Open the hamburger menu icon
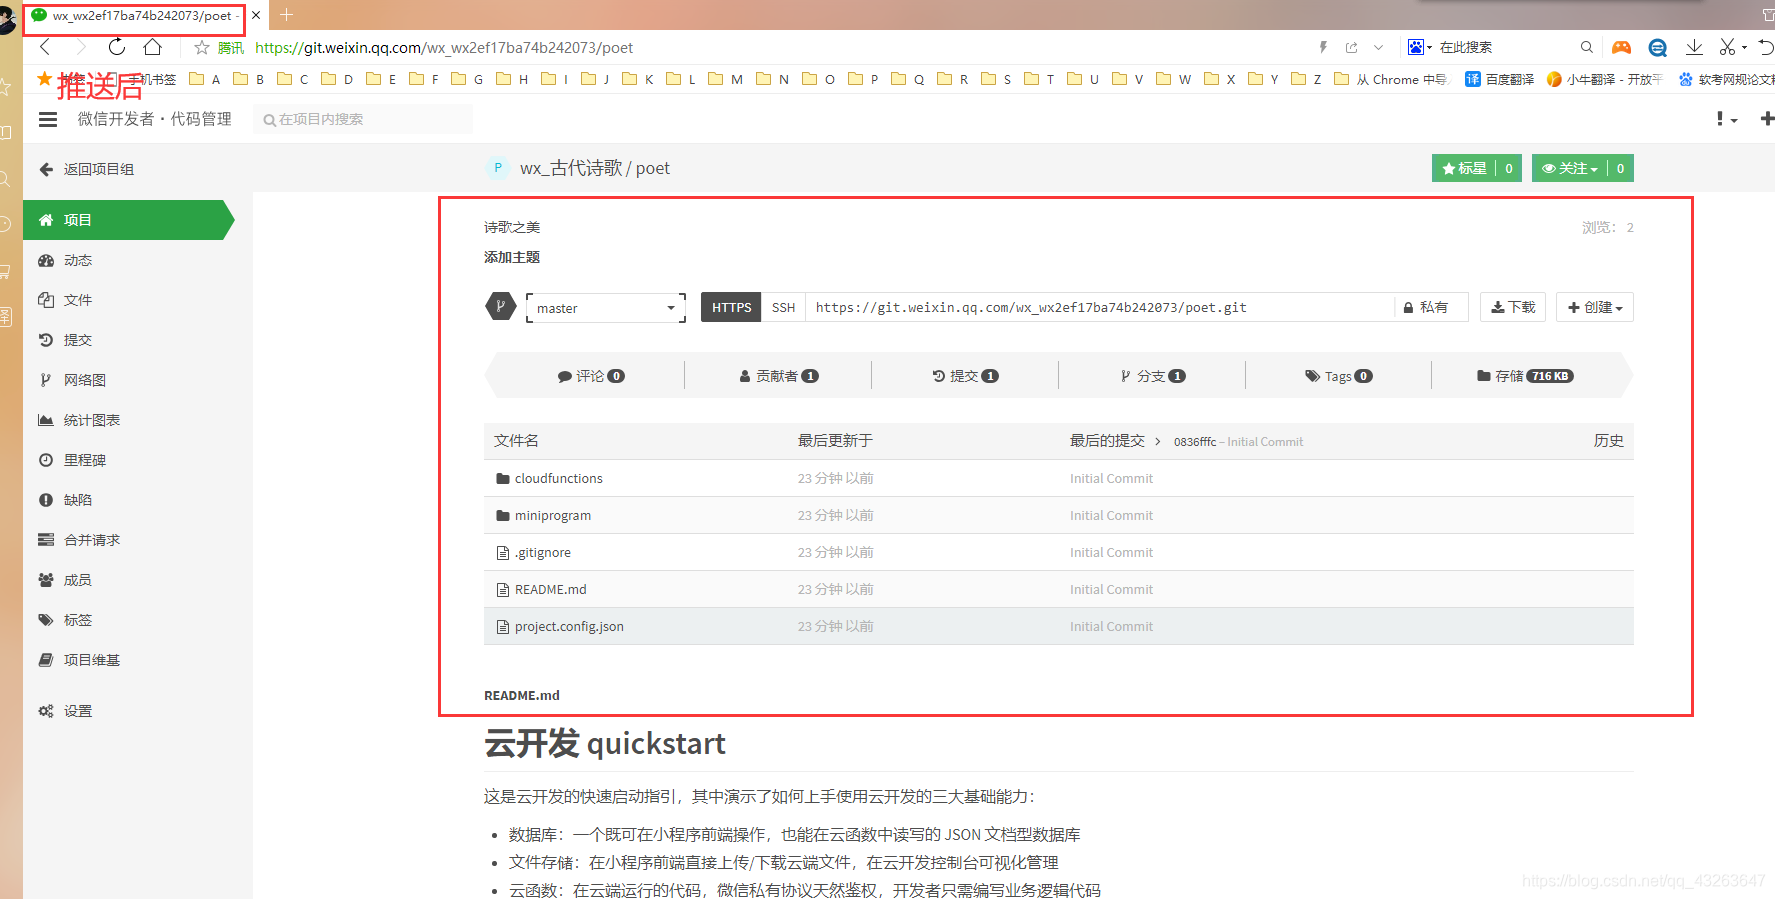1775x899 pixels. 48,119
